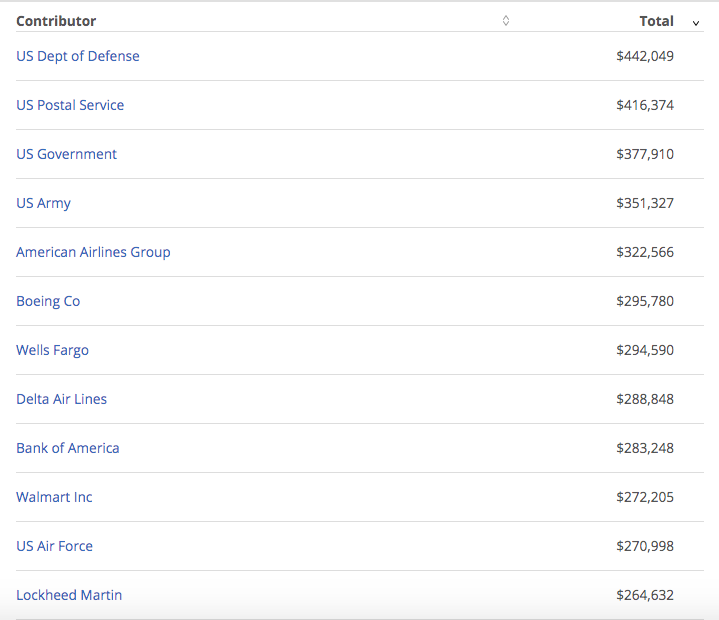This screenshot has height=620, width=719.
Task: Click the $270,998 total cell
Action: pos(645,546)
